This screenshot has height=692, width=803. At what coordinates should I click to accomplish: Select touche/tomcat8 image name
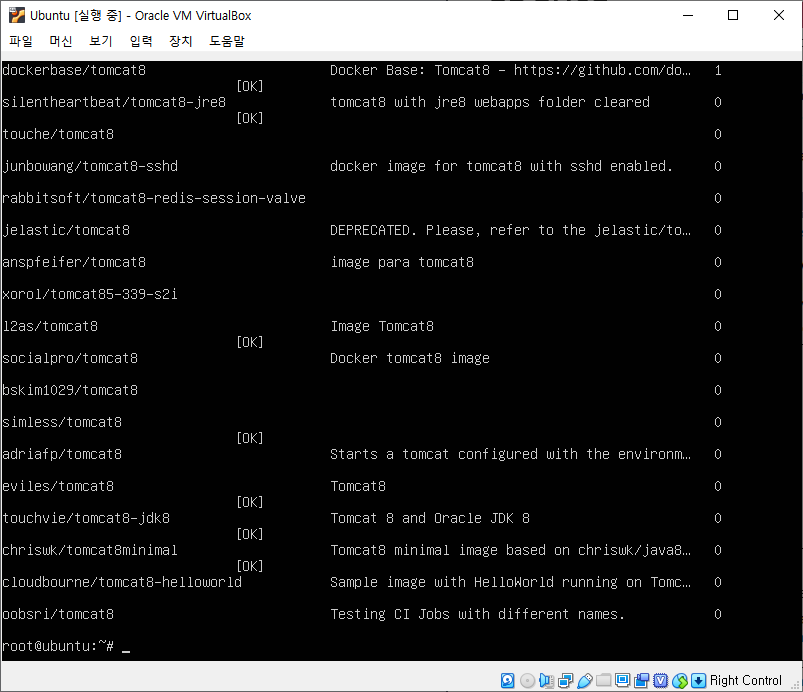pyautogui.click(x=58, y=134)
